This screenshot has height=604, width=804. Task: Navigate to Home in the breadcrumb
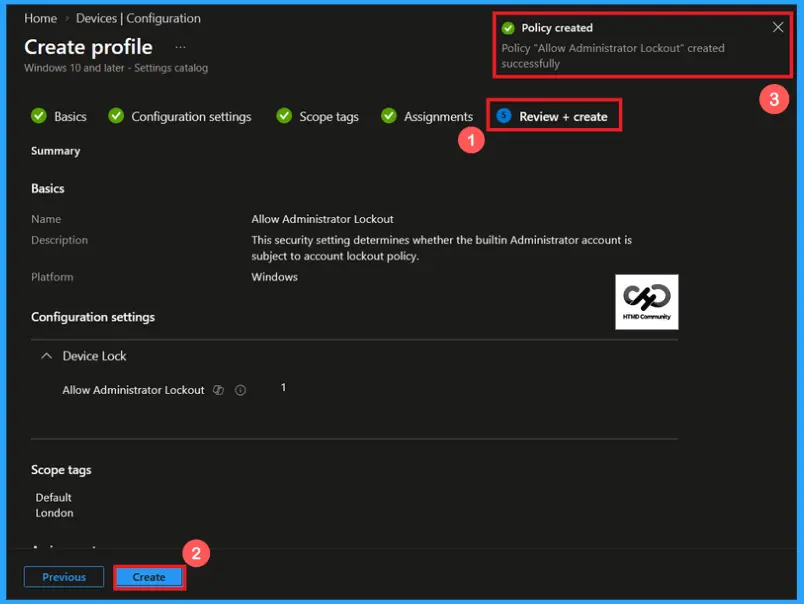tap(41, 18)
